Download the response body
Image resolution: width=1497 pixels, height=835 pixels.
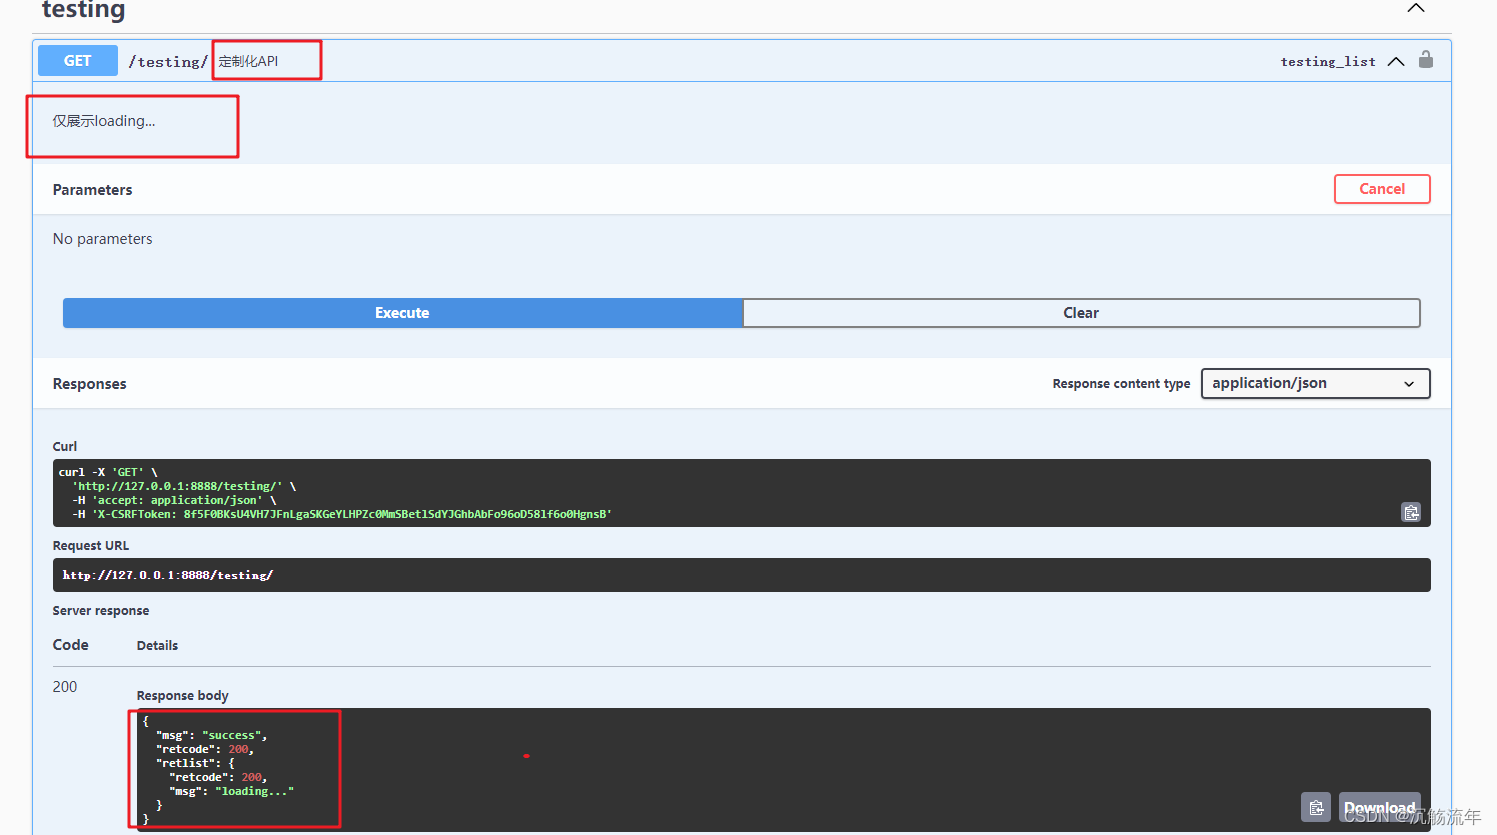[1379, 807]
